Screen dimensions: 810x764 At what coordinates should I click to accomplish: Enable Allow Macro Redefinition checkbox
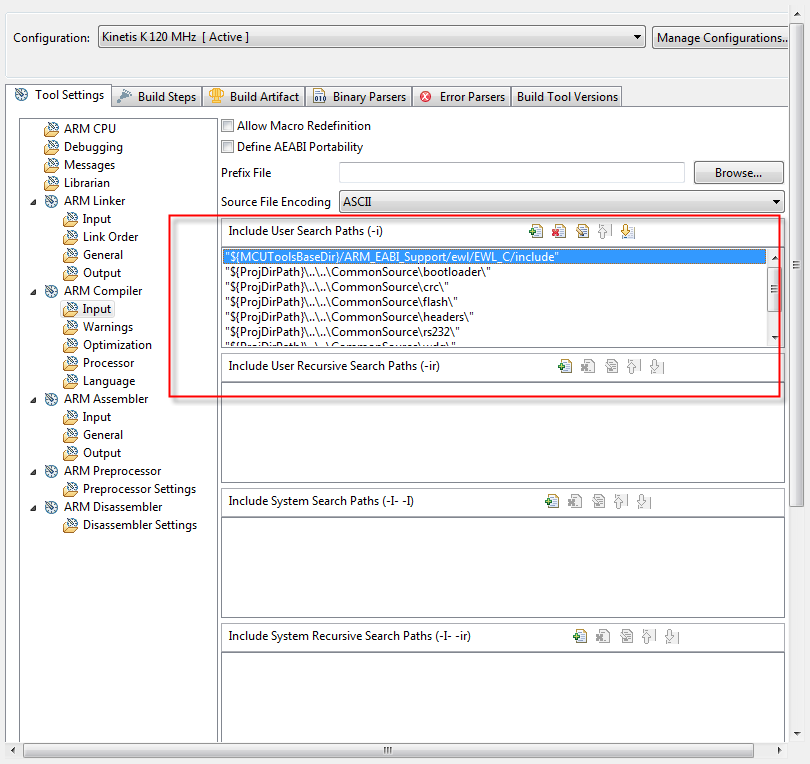click(x=227, y=126)
